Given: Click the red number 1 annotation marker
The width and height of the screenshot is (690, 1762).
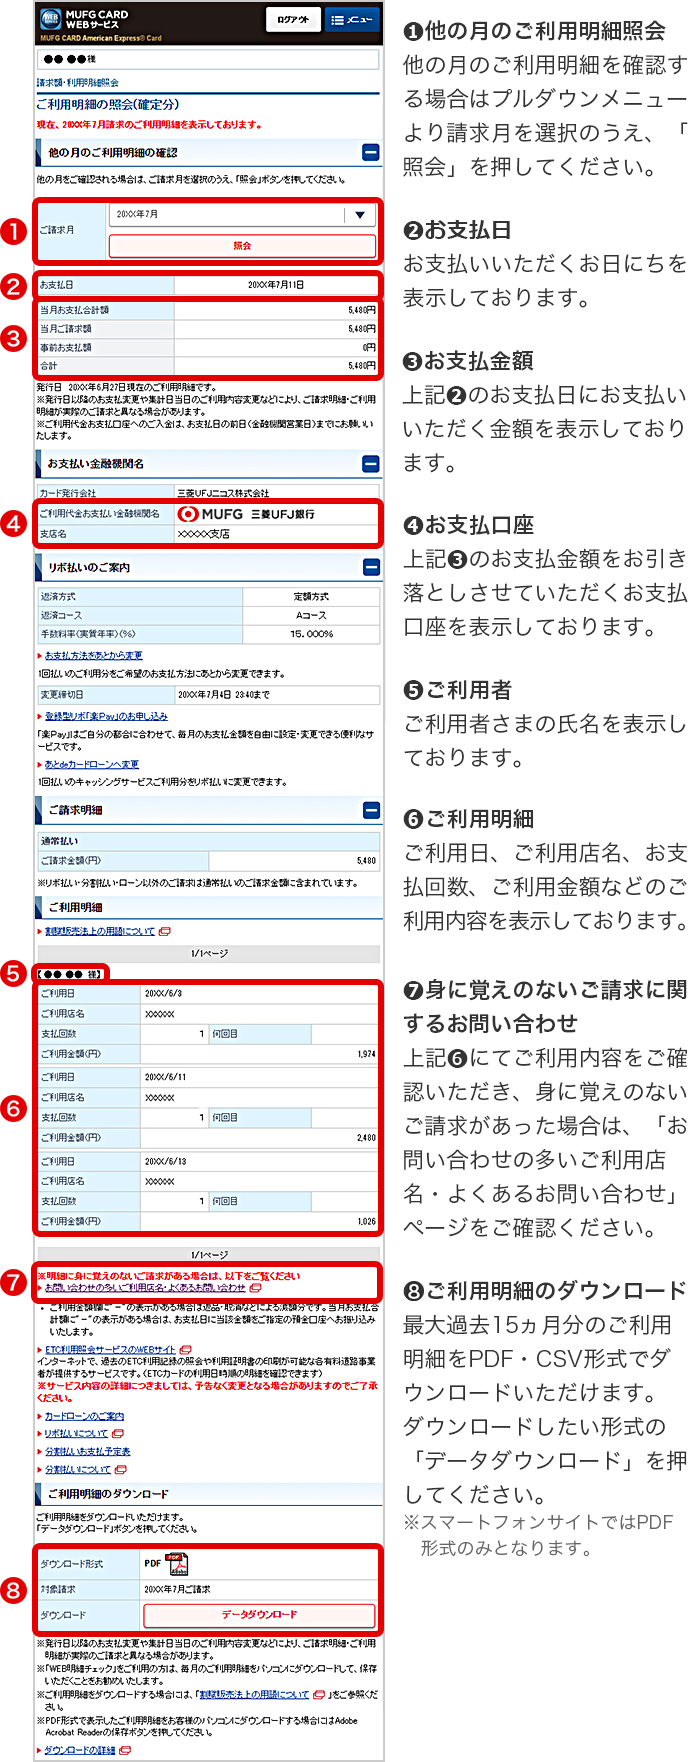Looking at the screenshot, I should [13, 231].
